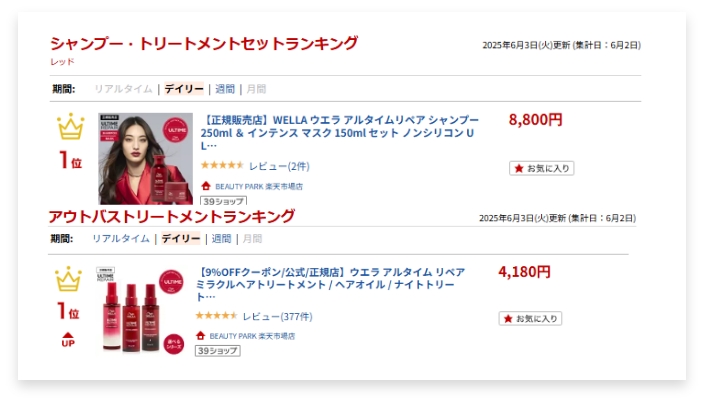Click shop house icon beside the 4,180円 treatment
This screenshot has height=404, width=704.
coord(200,336)
